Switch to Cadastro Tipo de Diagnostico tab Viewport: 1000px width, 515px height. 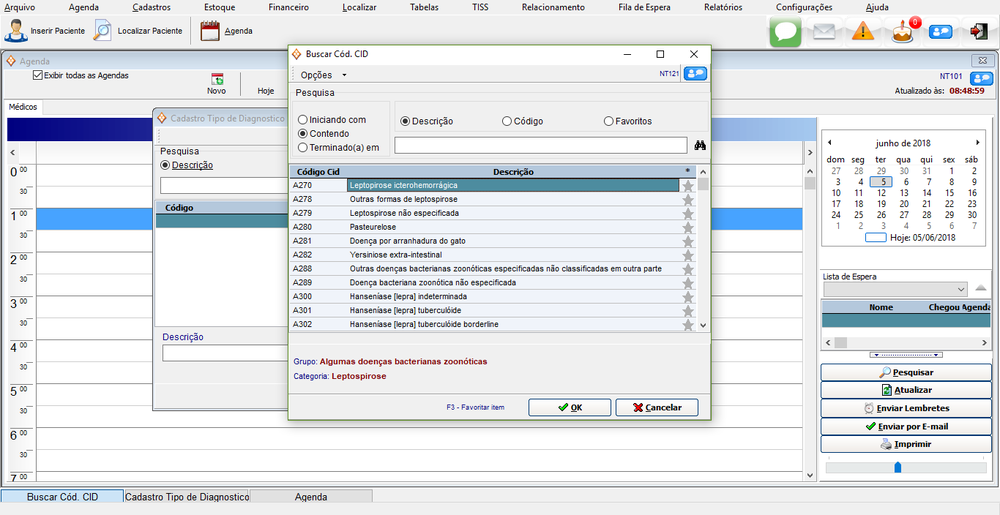[x=186, y=497]
